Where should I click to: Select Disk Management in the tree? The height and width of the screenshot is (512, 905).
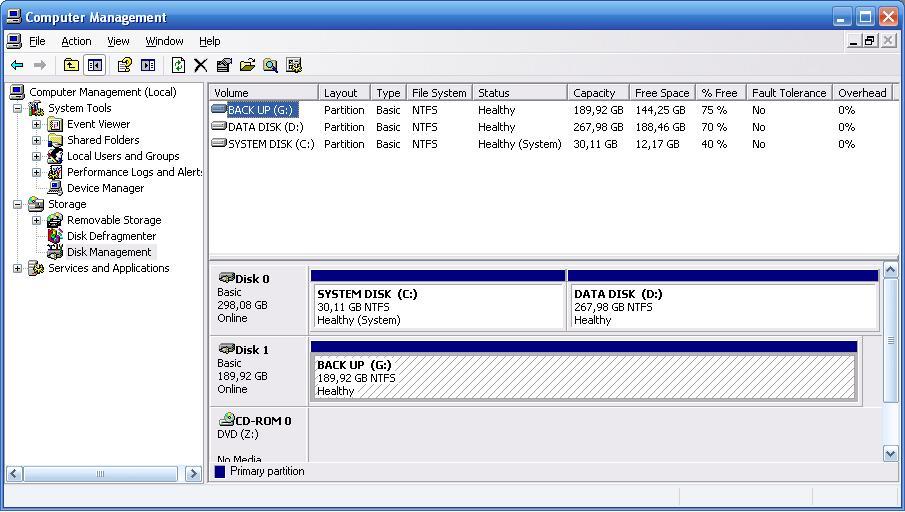pyautogui.click(x=109, y=252)
